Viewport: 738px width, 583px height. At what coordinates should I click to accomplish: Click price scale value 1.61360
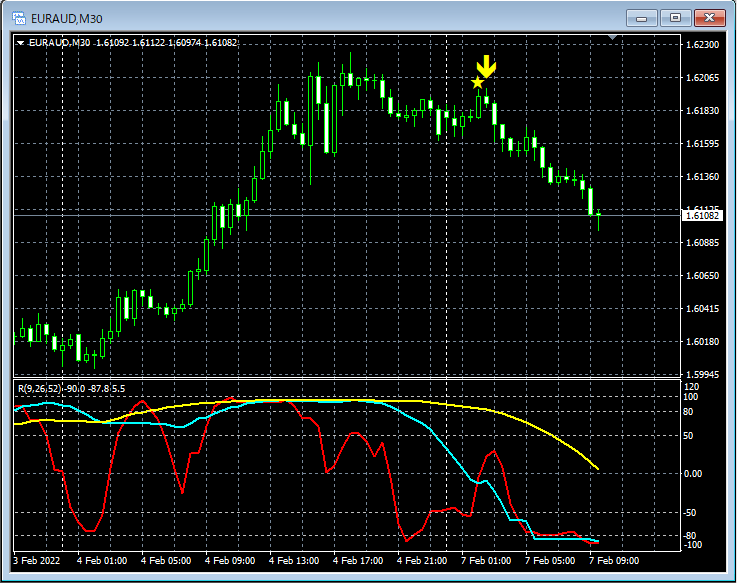tap(703, 176)
